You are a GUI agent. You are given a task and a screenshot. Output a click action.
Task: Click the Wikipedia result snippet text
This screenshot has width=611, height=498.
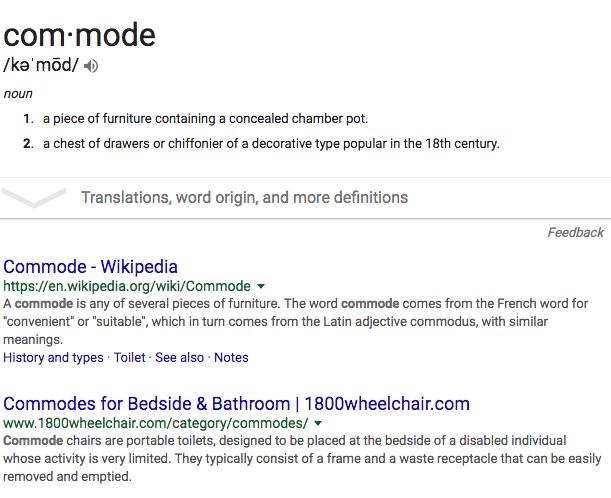(x=295, y=321)
